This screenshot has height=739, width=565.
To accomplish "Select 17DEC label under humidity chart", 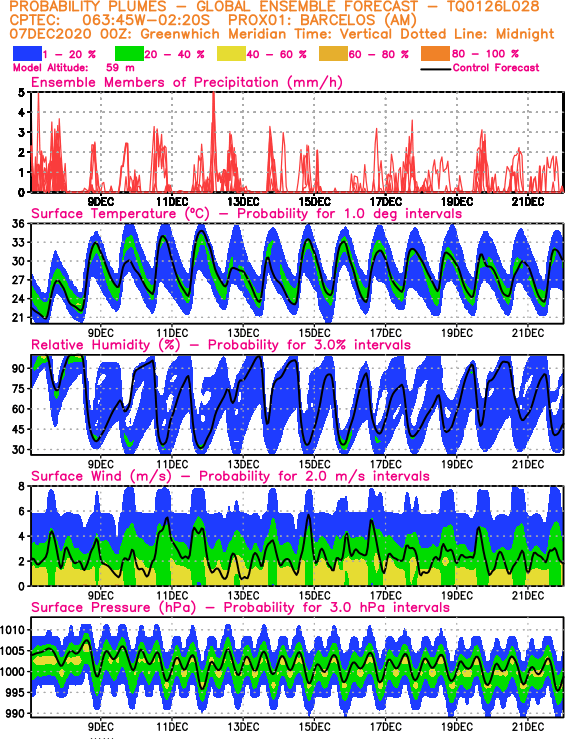I will (x=385, y=464).
